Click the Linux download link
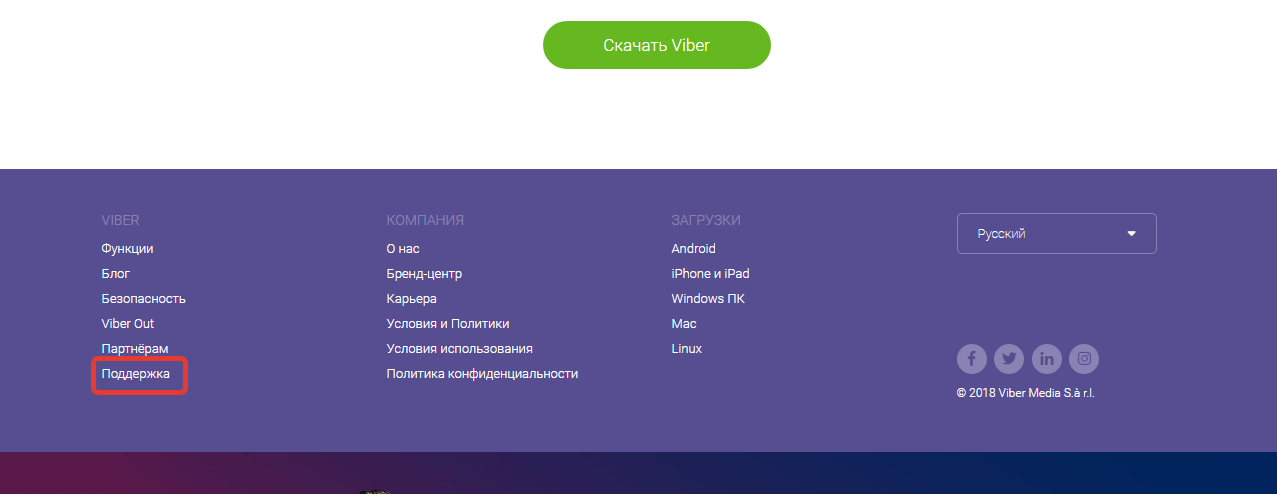Viewport: 1277px width, 494px height. pos(687,349)
